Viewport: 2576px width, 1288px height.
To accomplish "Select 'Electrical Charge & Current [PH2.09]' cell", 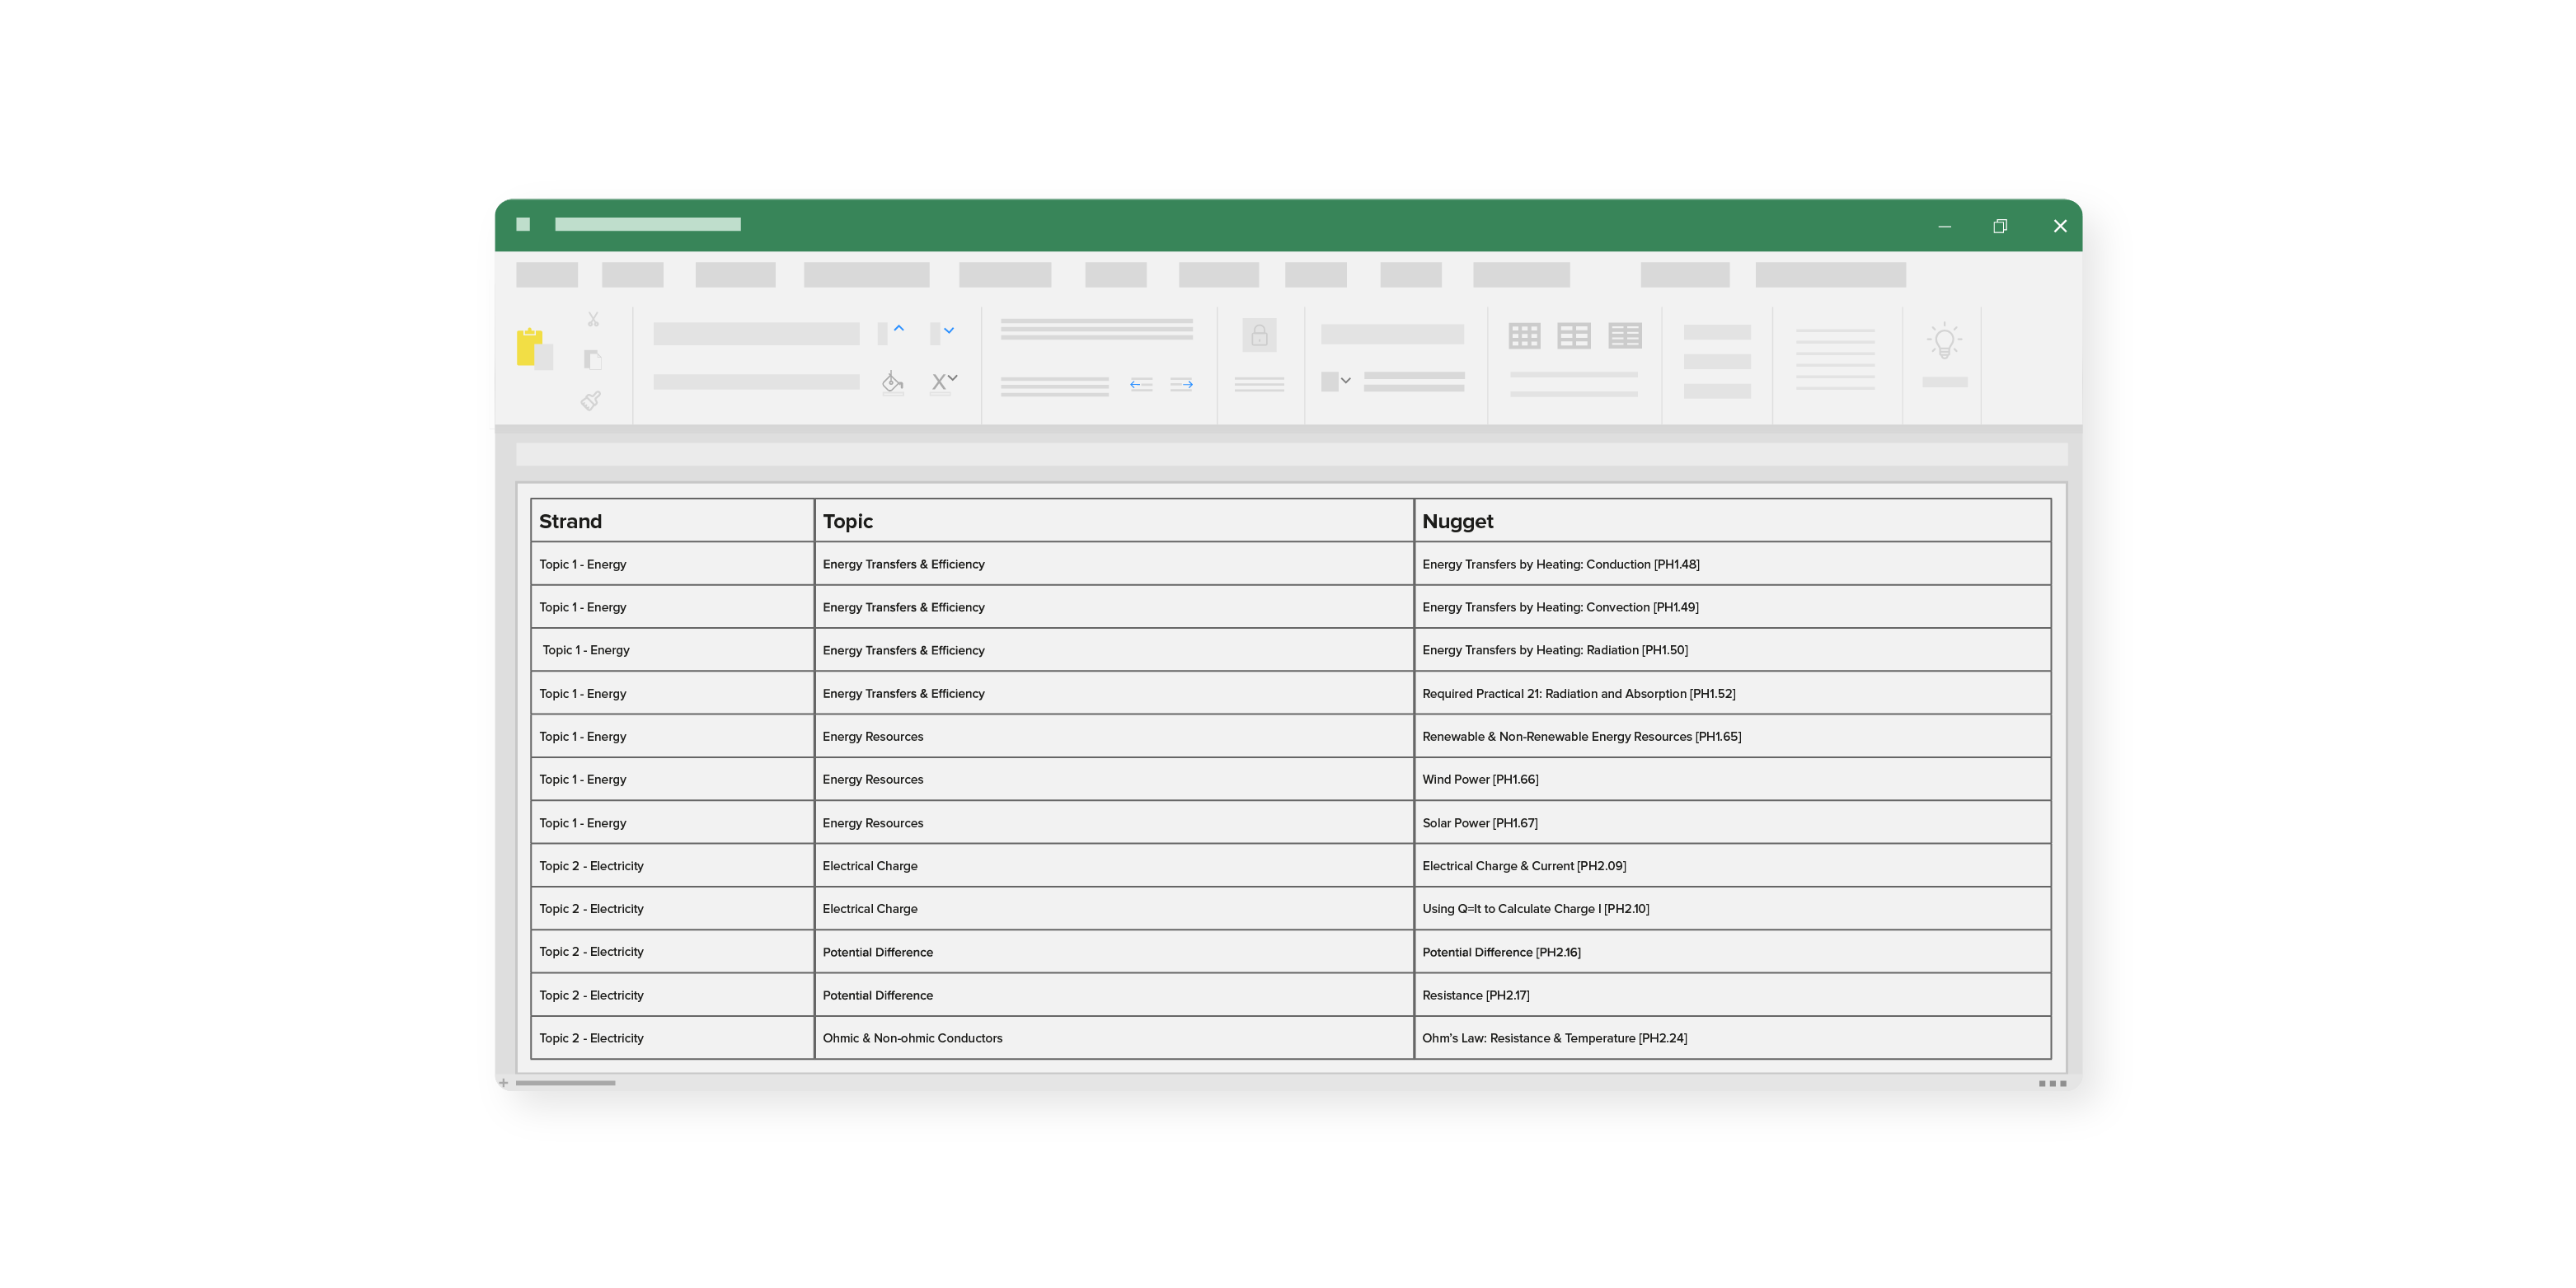I will tap(1732, 865).
